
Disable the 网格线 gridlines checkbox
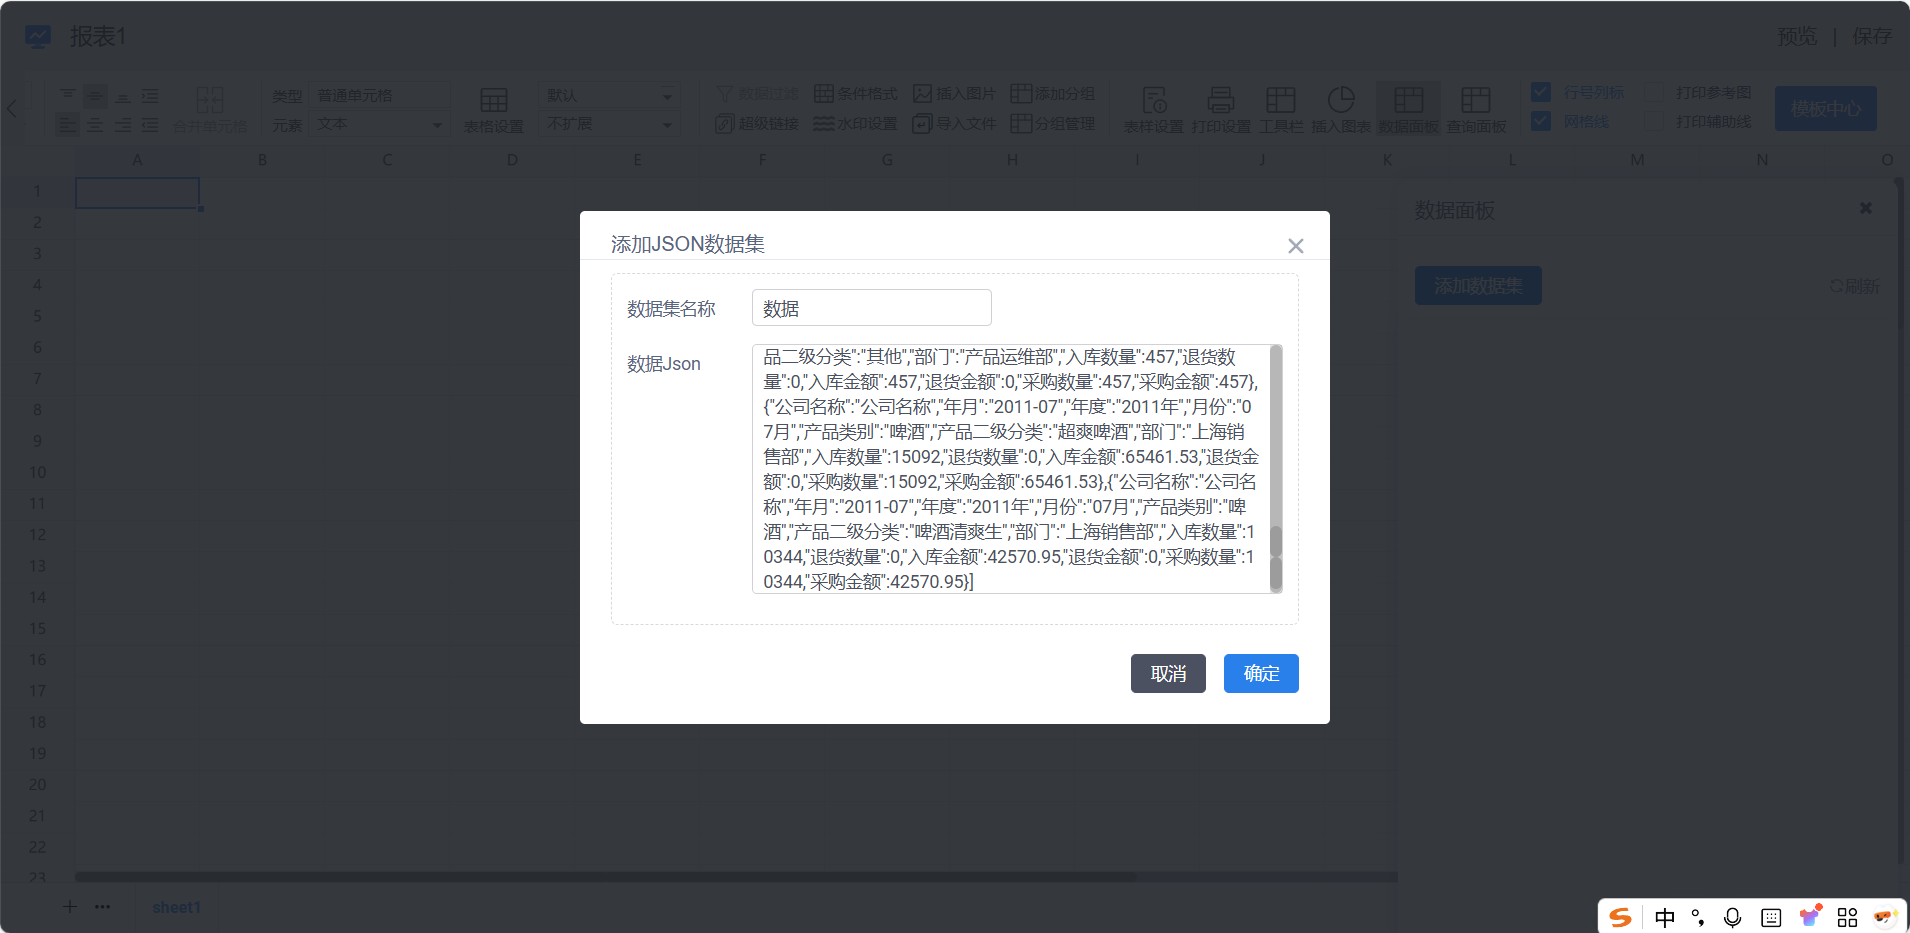(x=1541, y=121)
